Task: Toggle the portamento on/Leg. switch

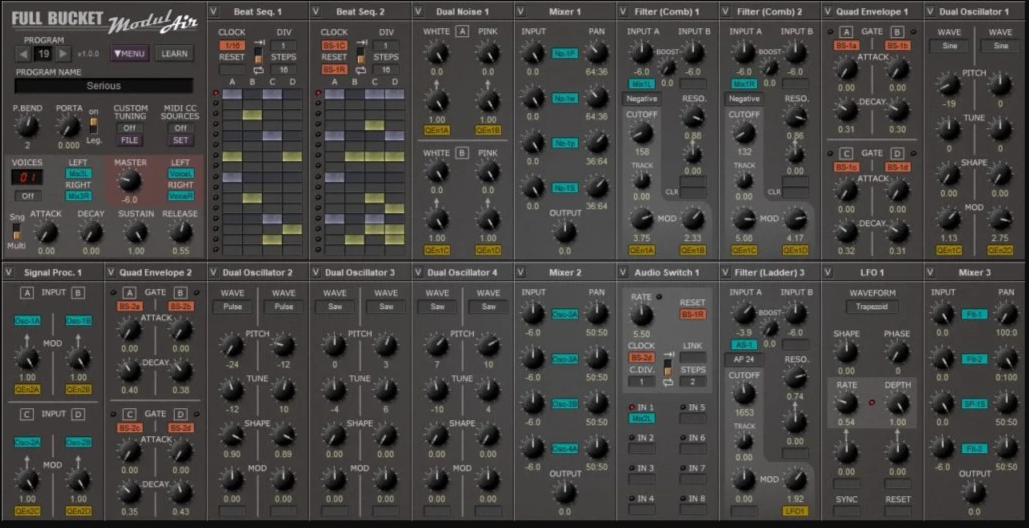Action: (x=94, y=124)
